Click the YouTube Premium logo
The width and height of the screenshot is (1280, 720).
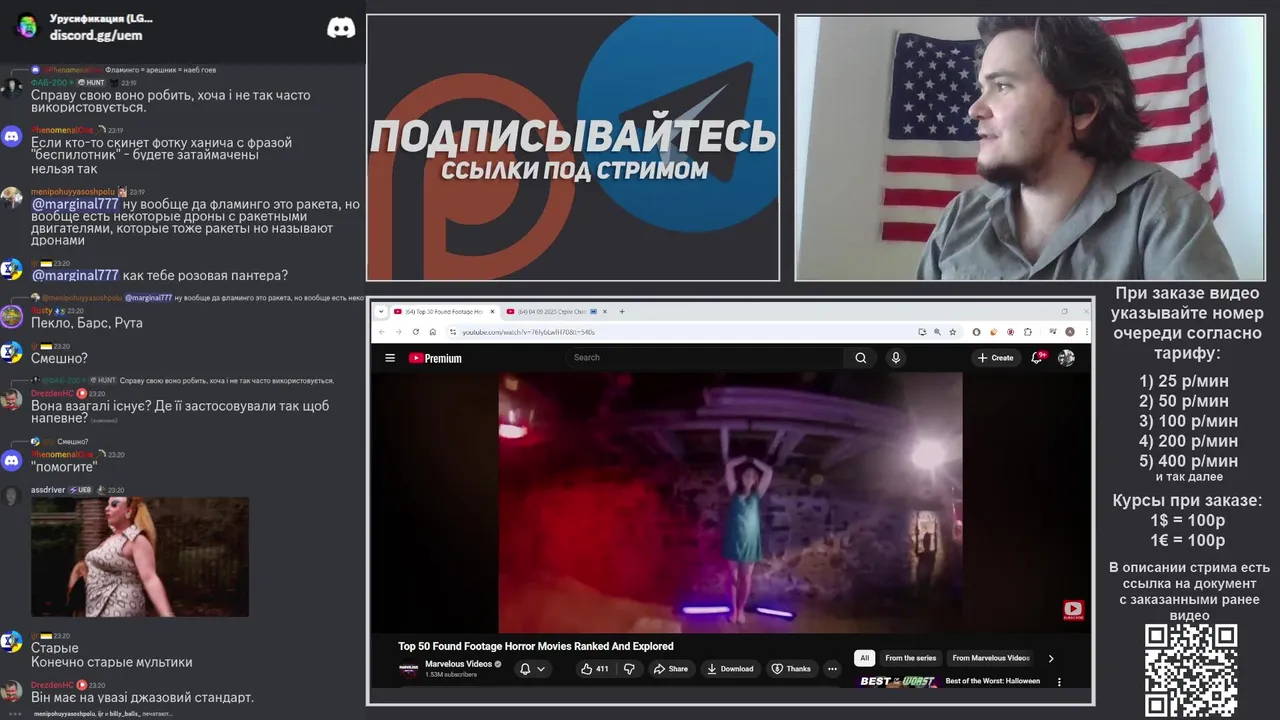point(435,358)
